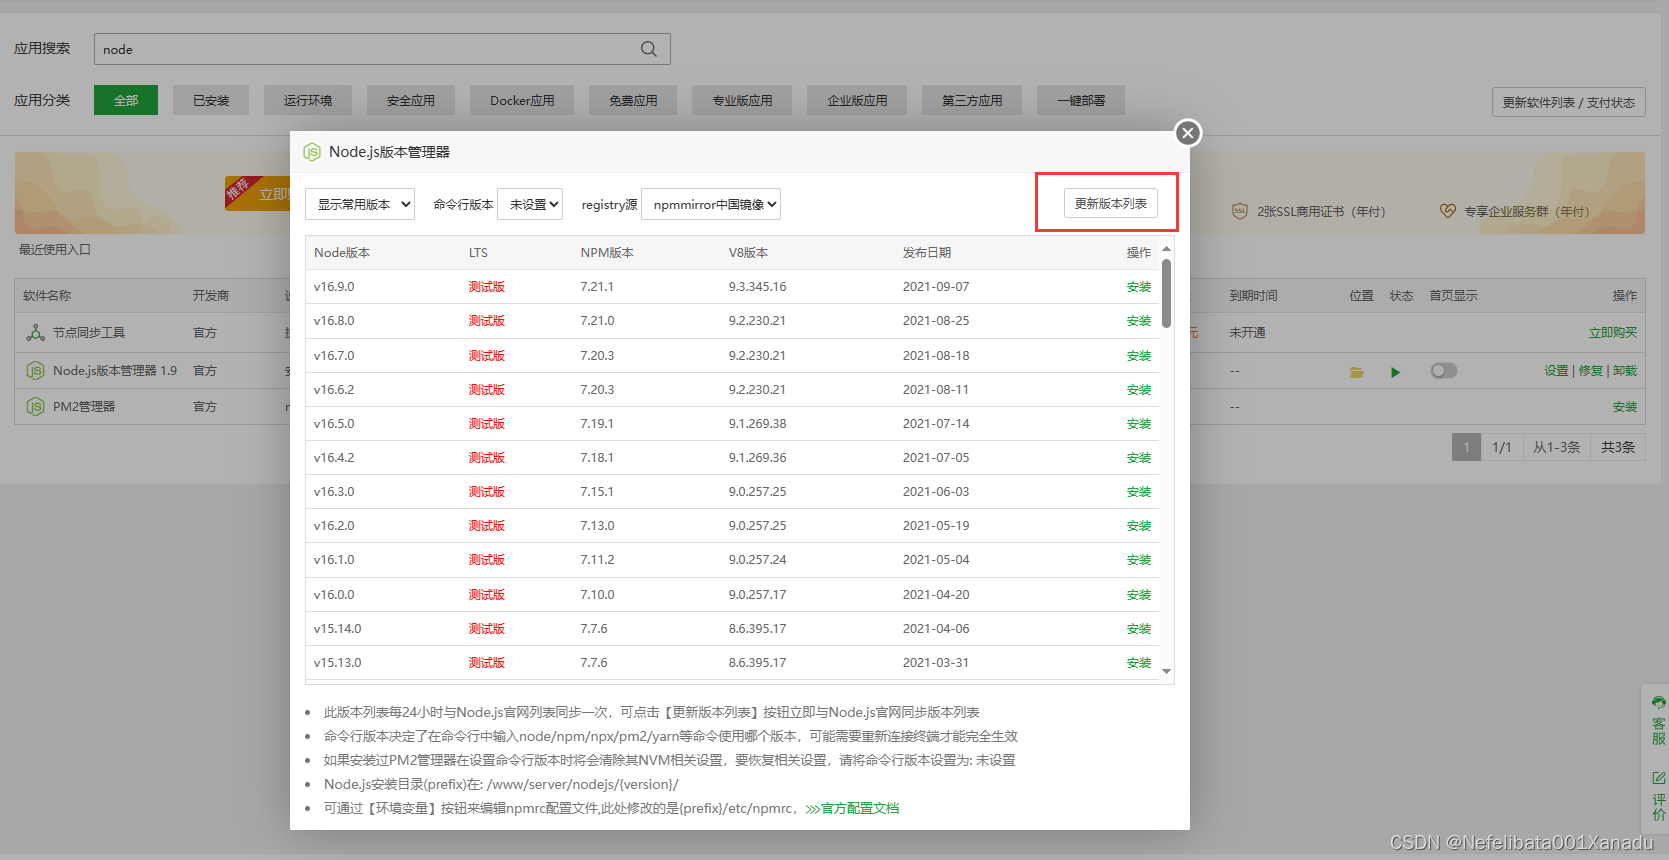Install Node version v15.13.0
The image size is (1669, 860).
pos(1138,663)
